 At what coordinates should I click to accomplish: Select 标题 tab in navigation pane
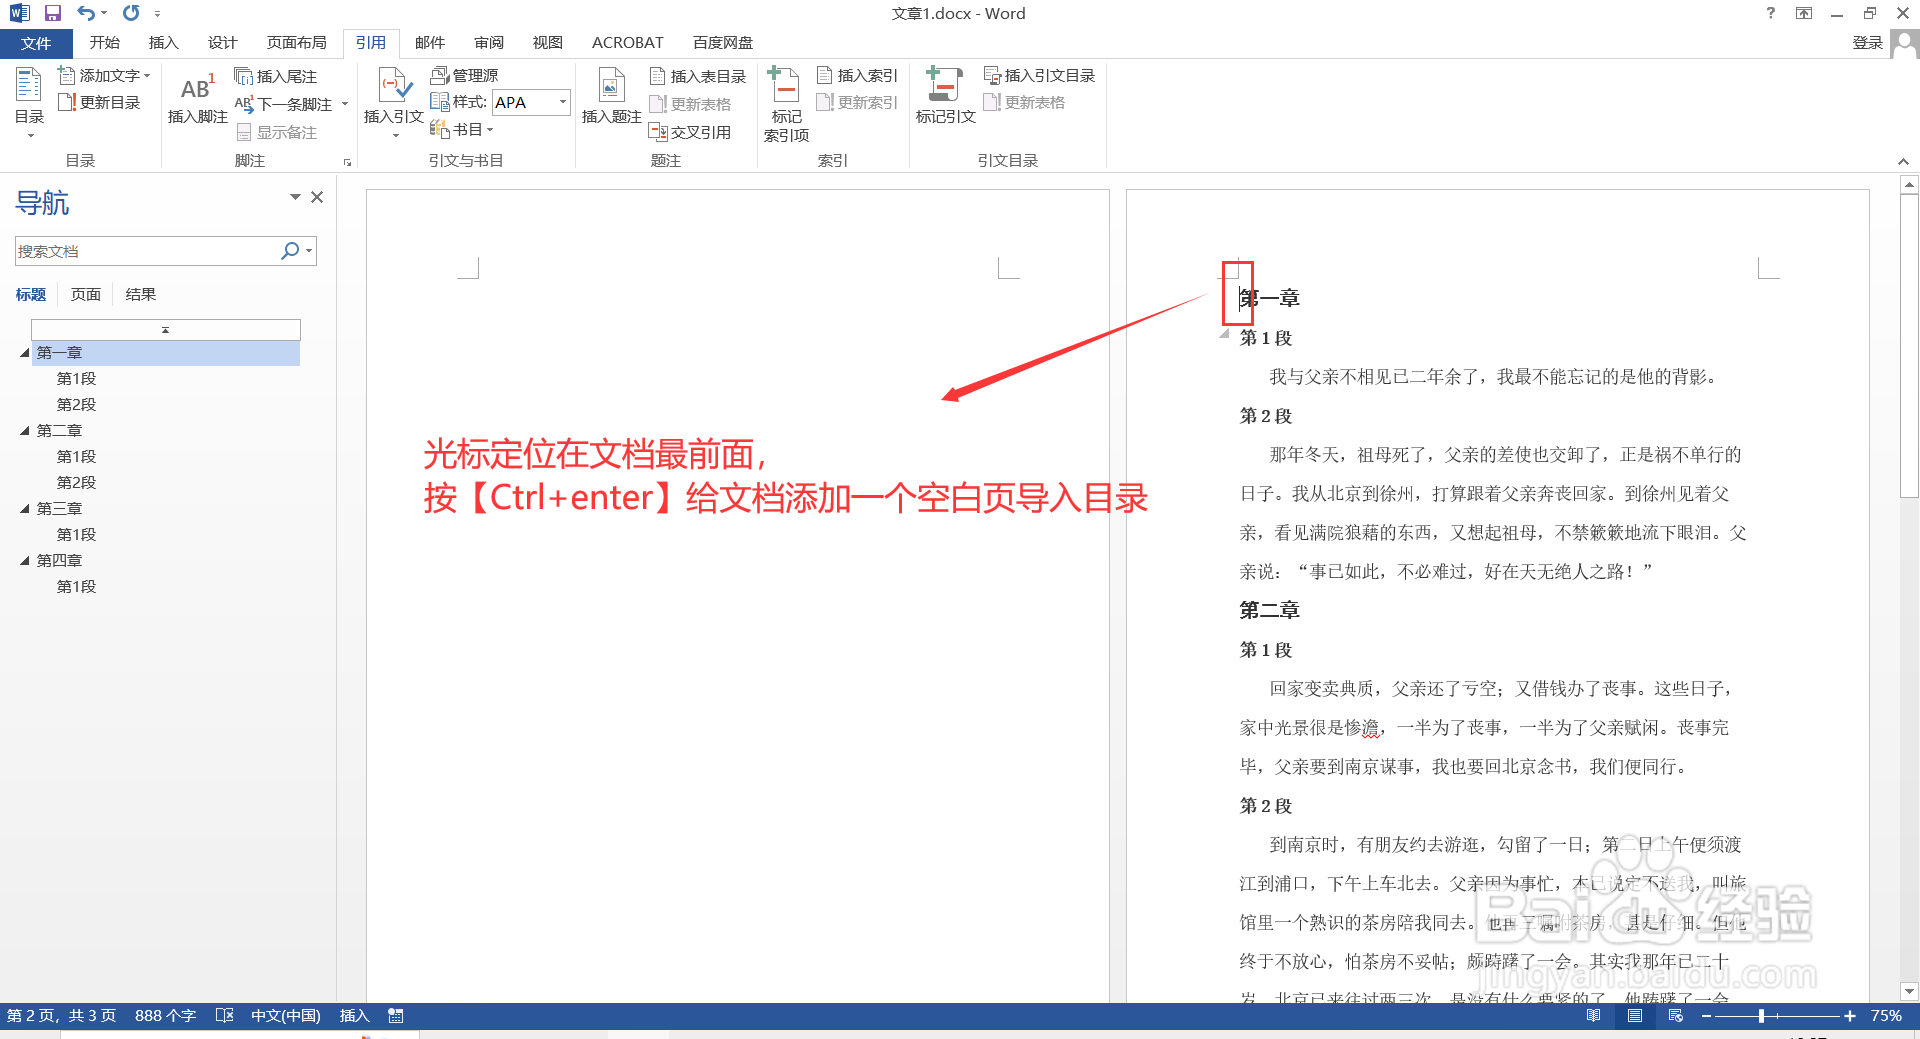[x=31, y=294]
